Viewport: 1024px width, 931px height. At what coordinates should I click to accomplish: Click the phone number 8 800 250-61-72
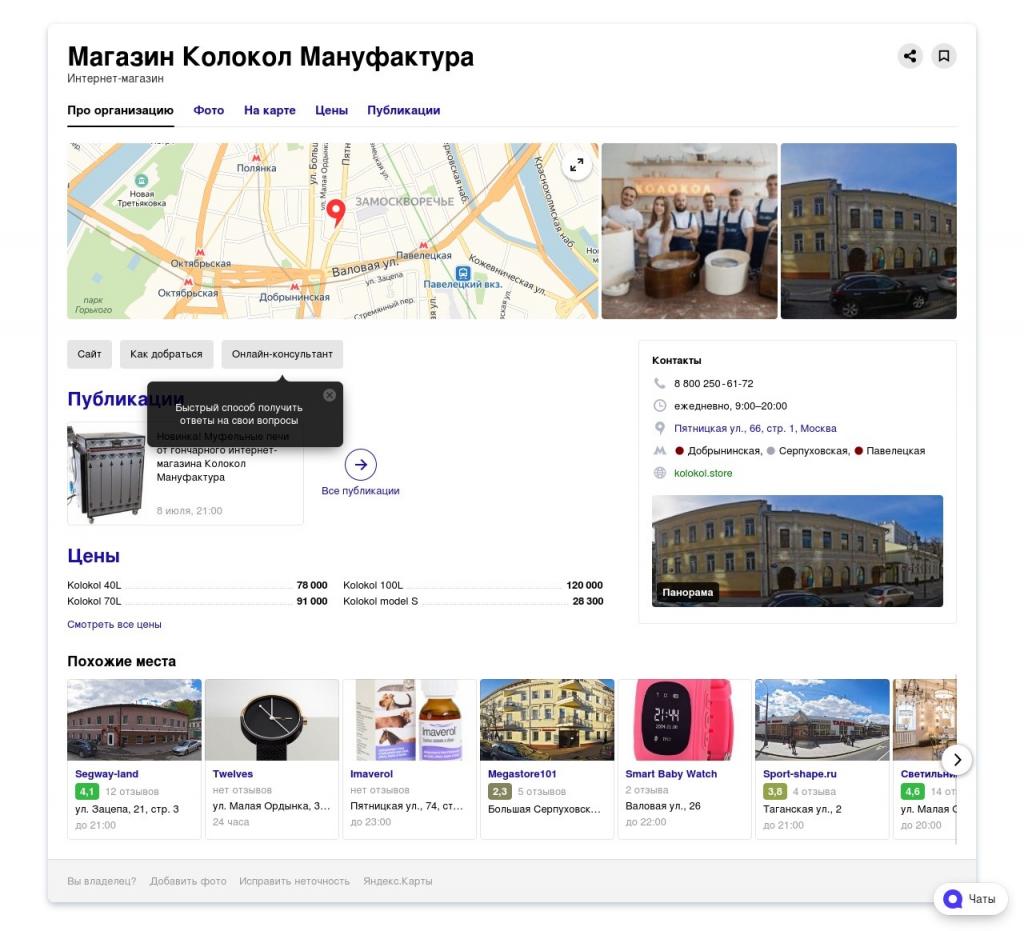click(x=714, y=383)
